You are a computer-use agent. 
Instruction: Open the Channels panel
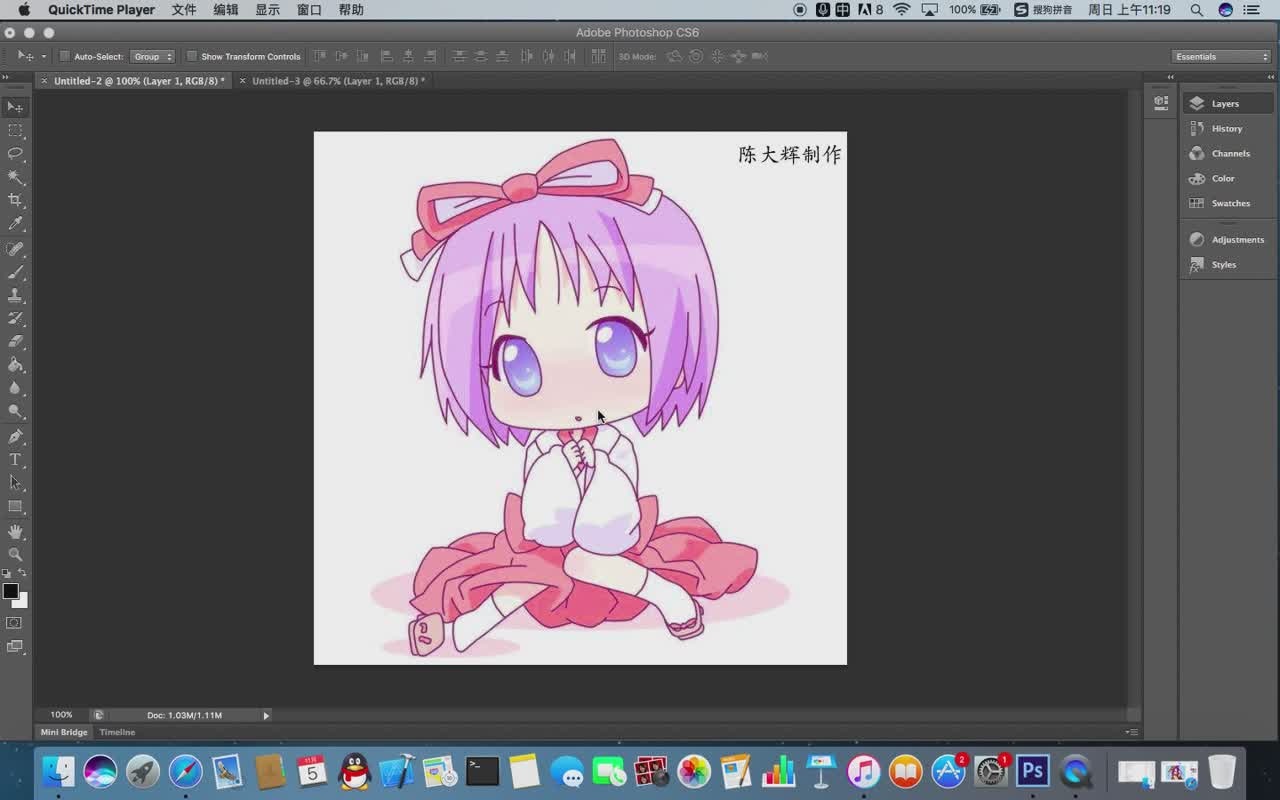[1227, 153]
